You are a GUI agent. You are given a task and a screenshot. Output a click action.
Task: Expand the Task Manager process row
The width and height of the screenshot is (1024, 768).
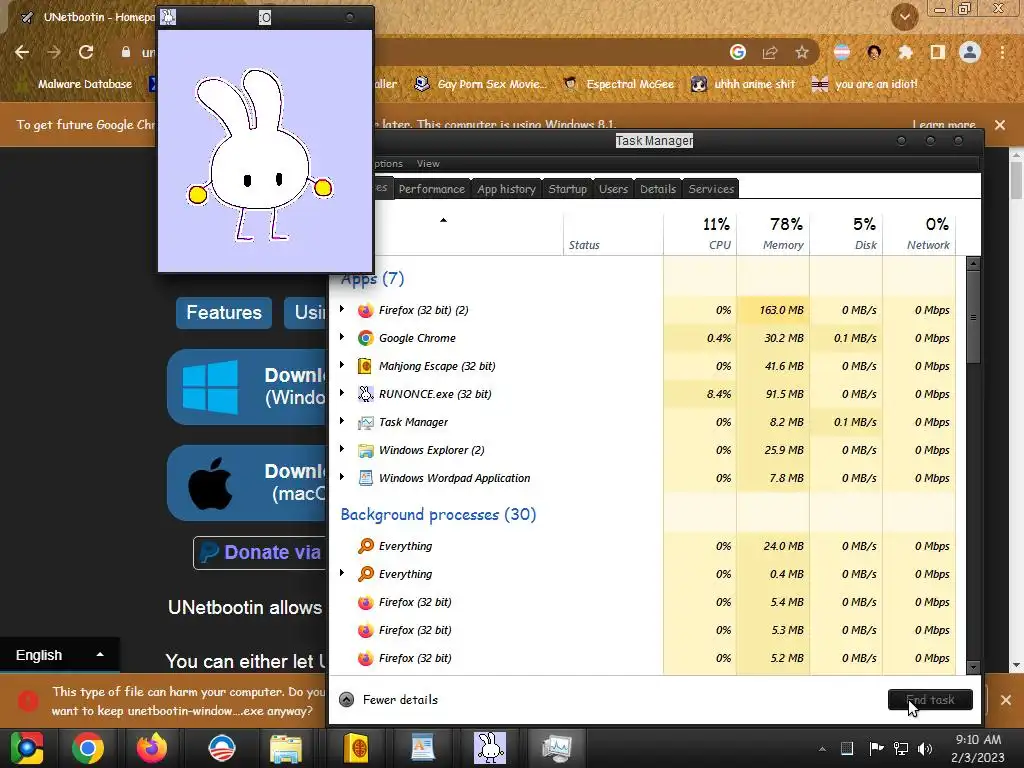pos(342,421)
